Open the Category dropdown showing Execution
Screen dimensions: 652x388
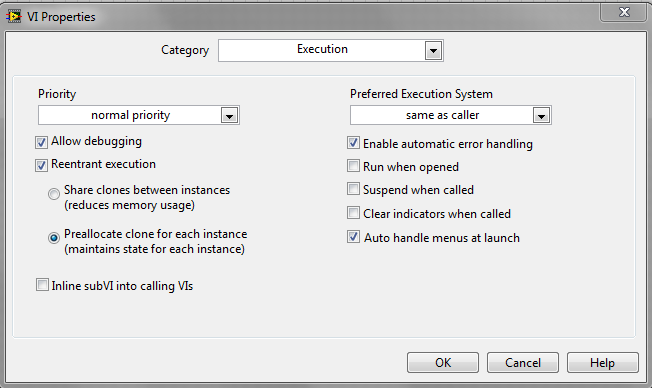(331, 50)
